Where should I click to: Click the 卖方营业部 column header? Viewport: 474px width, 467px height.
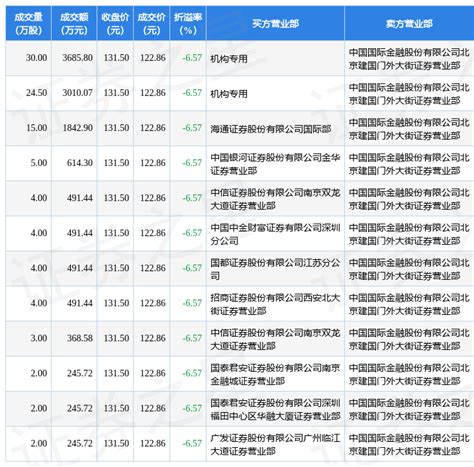point(409,24)
